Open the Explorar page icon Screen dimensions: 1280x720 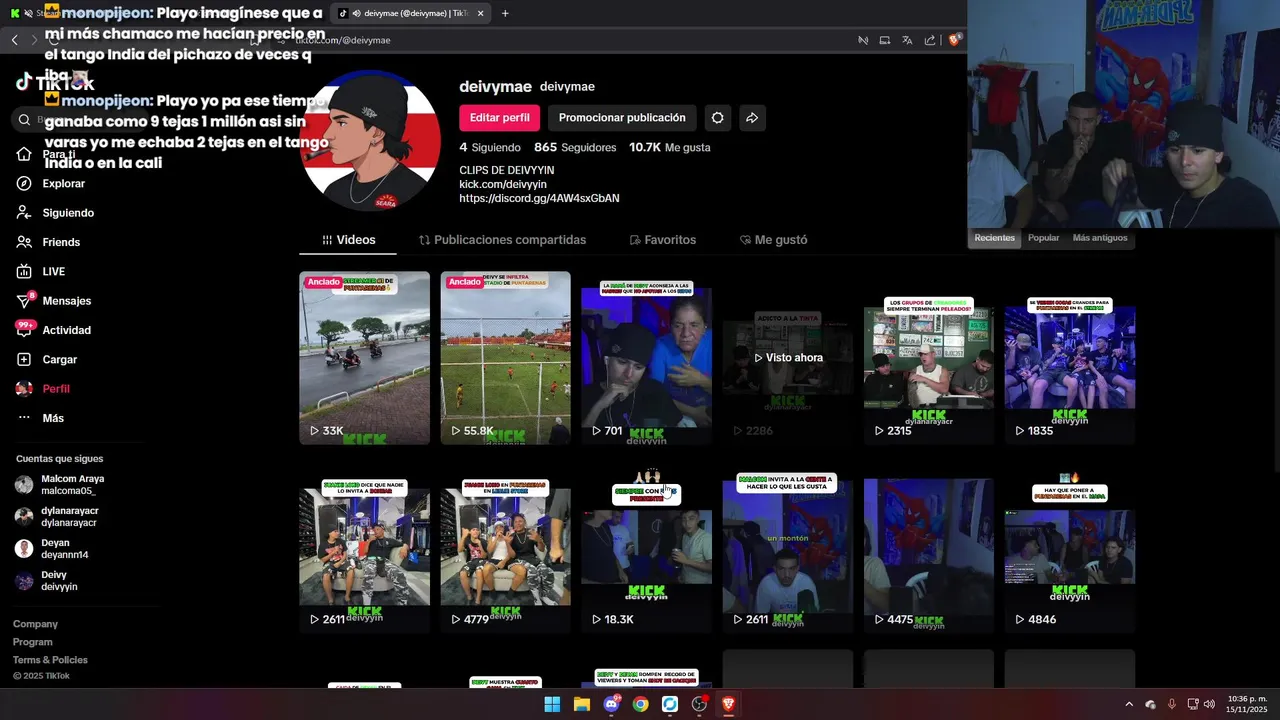pos(24,184)
